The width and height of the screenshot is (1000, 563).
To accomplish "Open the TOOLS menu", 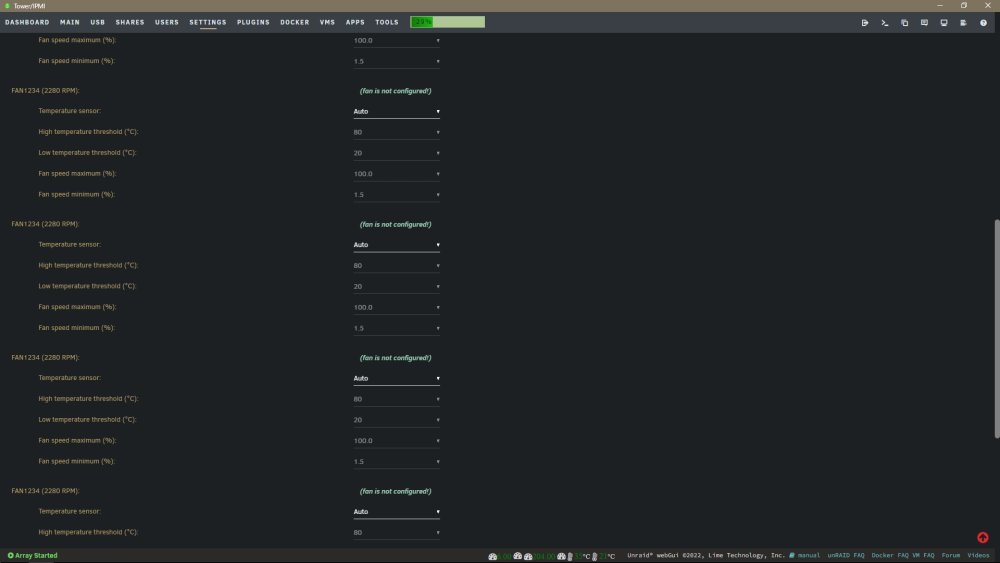I will coord(386,22).
